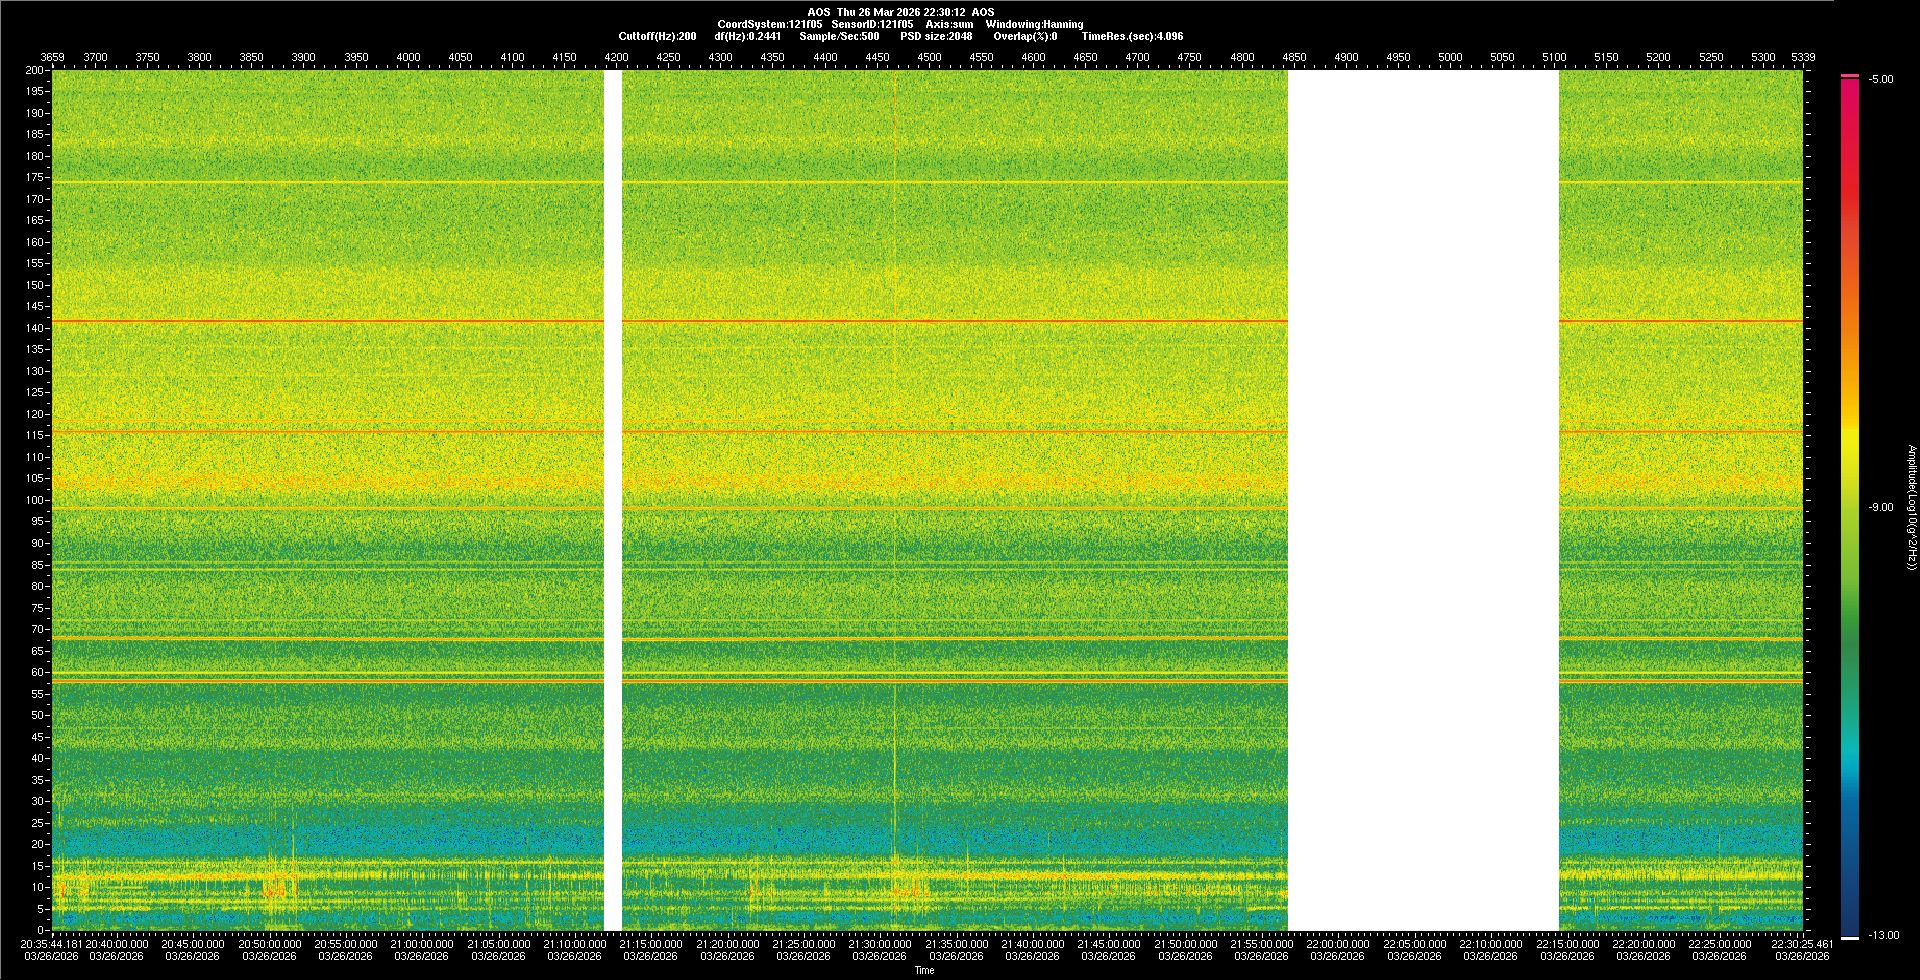Click the 22:30:25.461 end time label
The height and width of the screenshot is (980, 1920).
point(1802,944)
